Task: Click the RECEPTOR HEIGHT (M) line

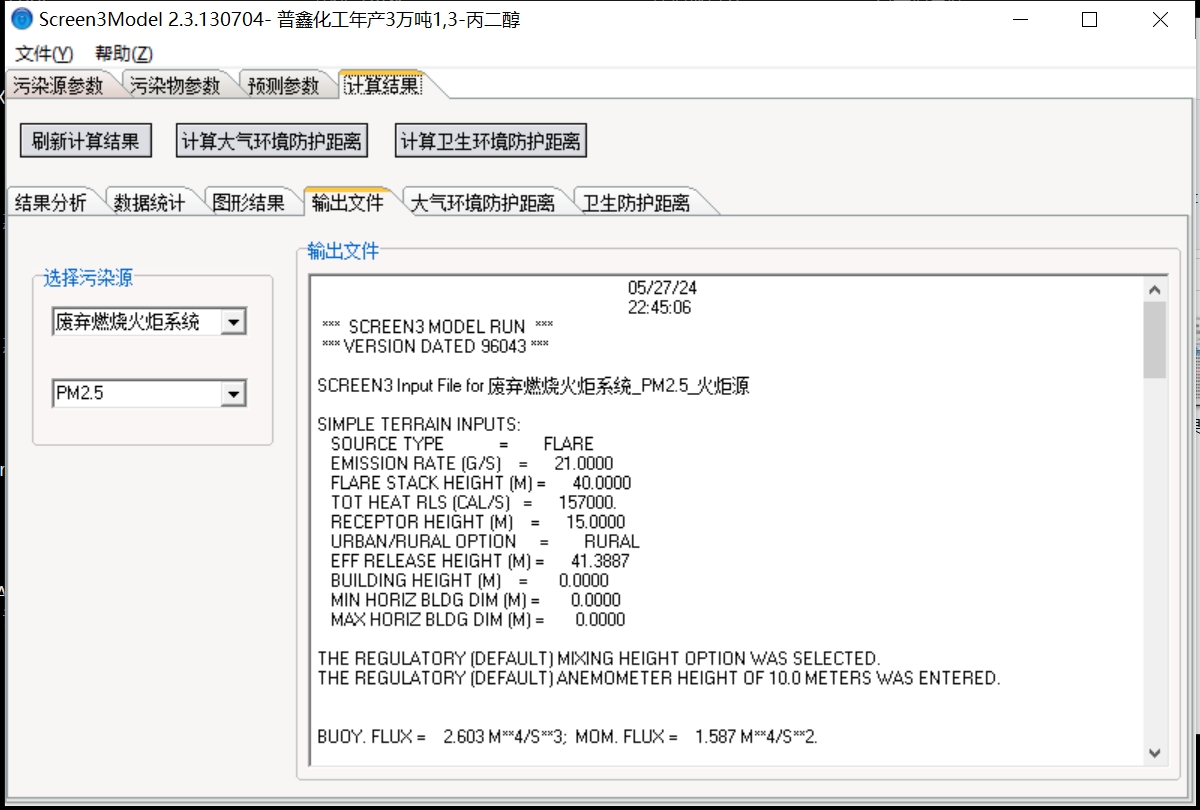Action: 478,522
